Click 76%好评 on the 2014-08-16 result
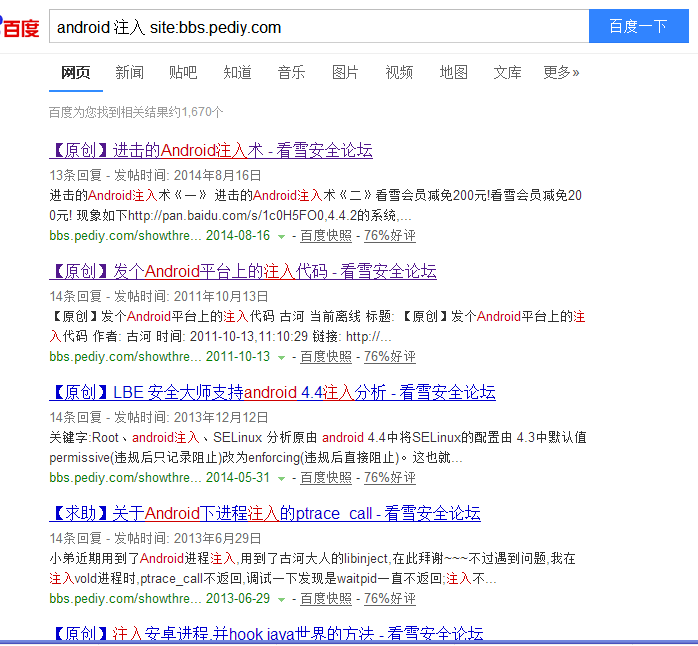This screenshot has height=646, width=698. [x=390, y=236]
